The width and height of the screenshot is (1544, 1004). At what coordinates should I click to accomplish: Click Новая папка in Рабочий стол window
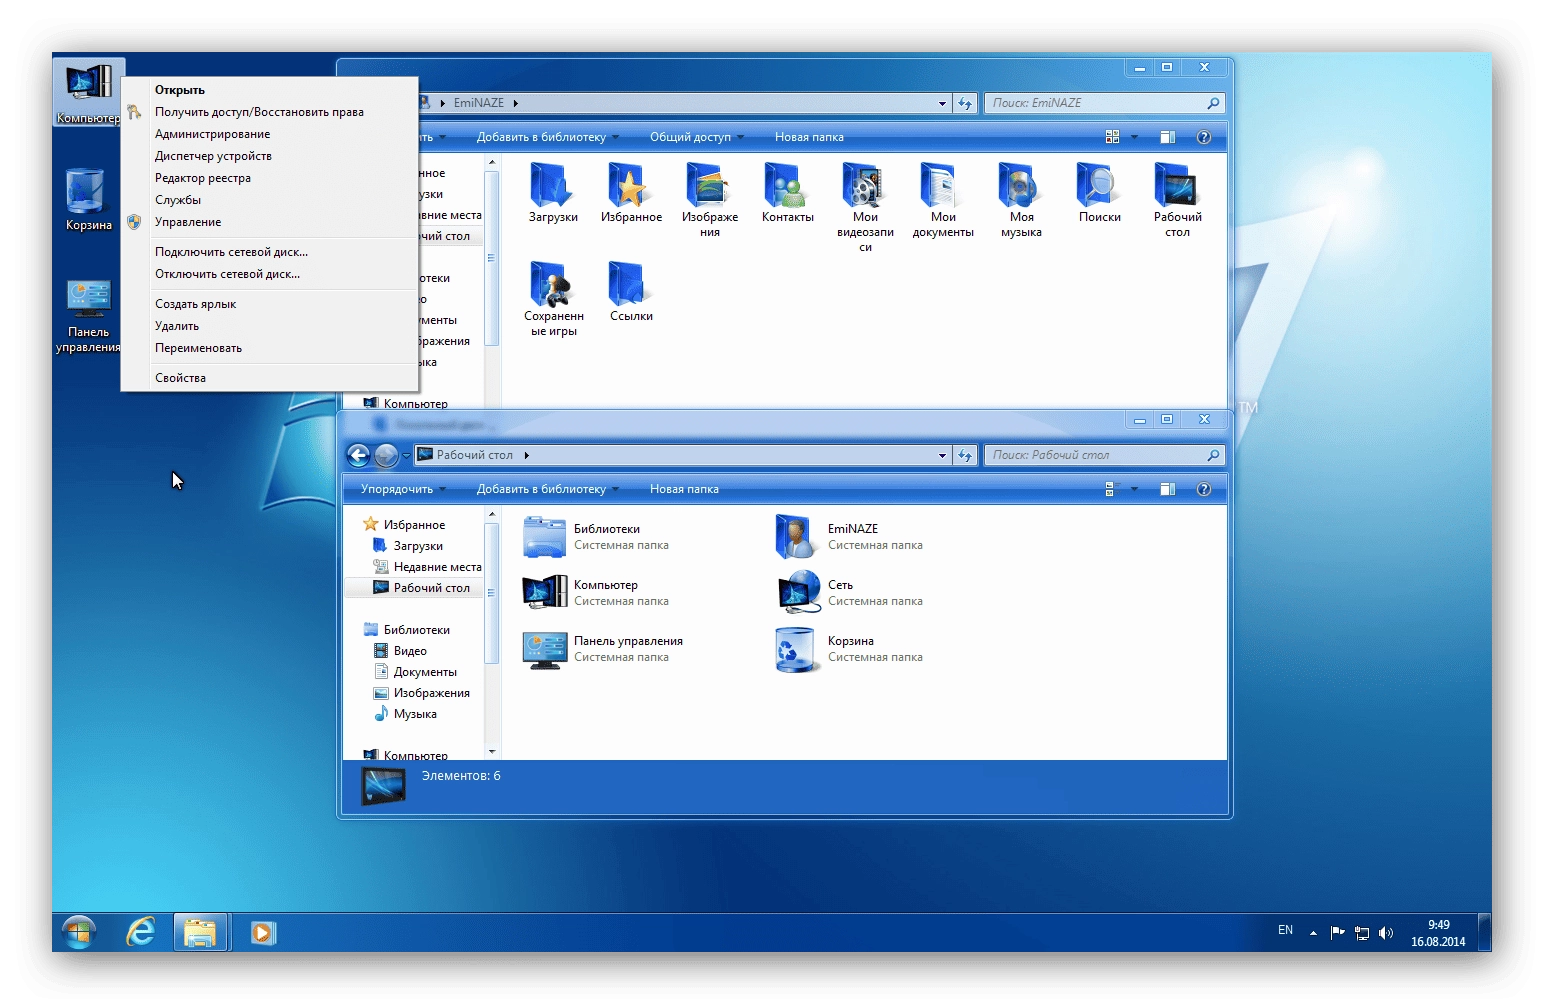click(684, 489)
